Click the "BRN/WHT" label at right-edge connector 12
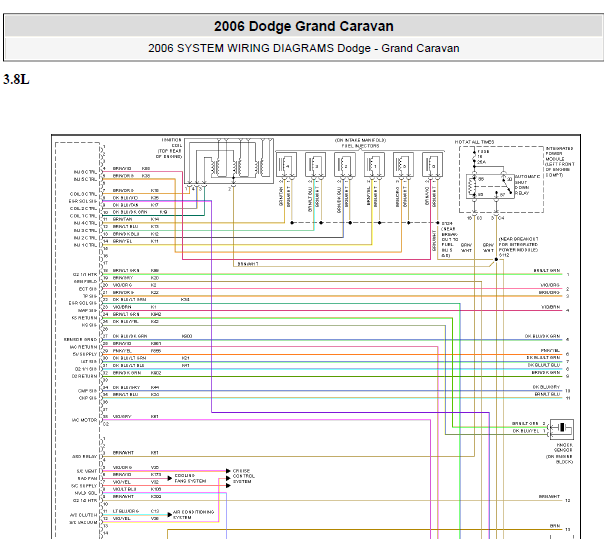The width and height of the screenshot is (604, 539). tap(549, 497)
